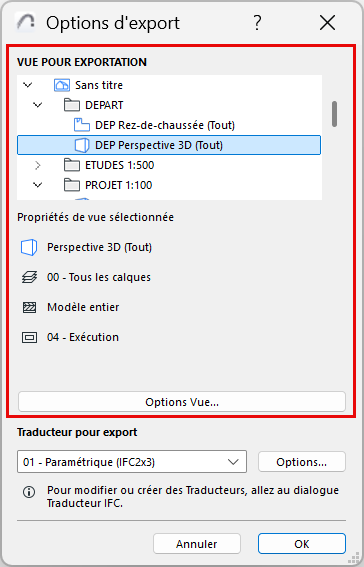Viewport: 364px width, 567px height.
Task: Click the view tree scrollbar thumb
Action: 334,114
